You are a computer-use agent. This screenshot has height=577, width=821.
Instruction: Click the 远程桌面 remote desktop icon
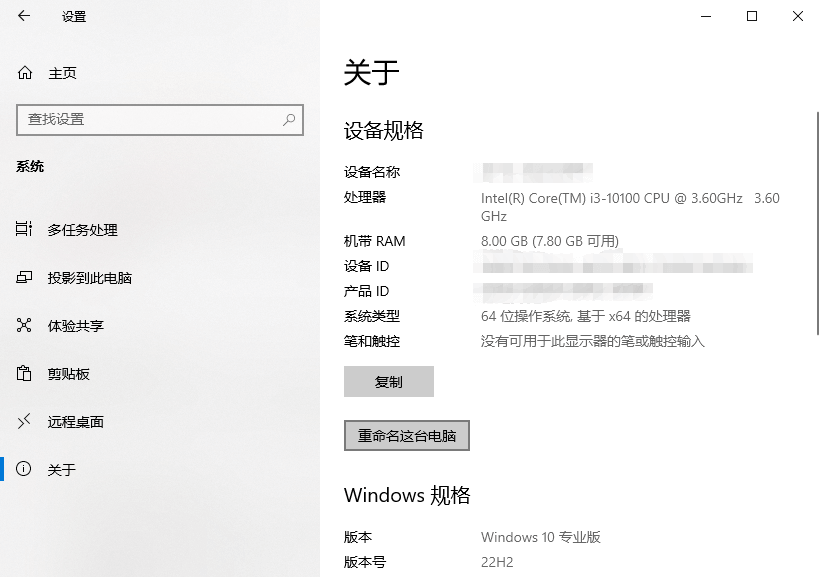point(25,421)
